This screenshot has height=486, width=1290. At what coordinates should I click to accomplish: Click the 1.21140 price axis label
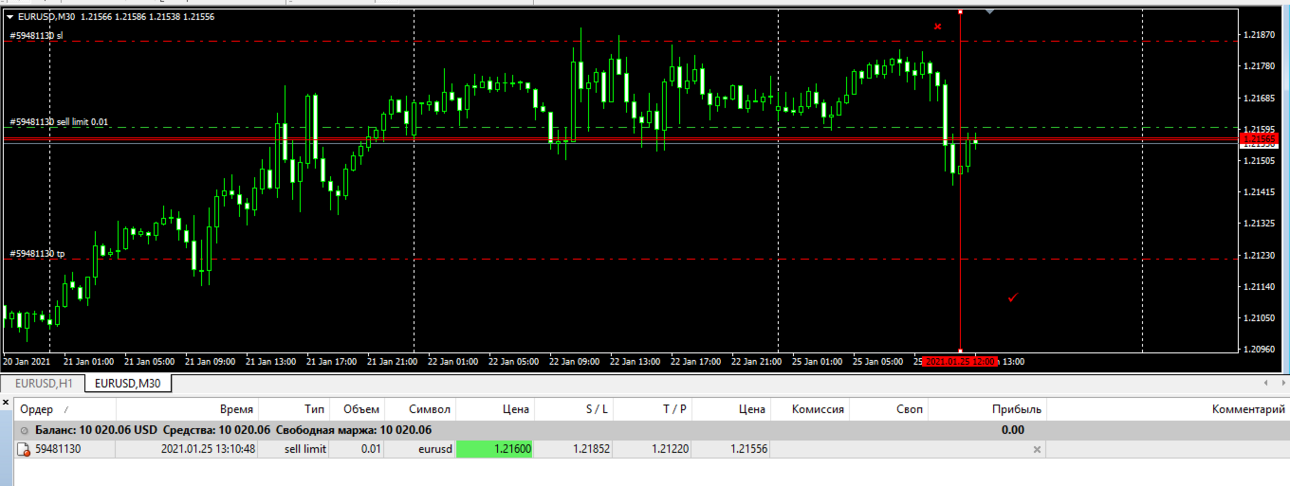pos(1258,287)
